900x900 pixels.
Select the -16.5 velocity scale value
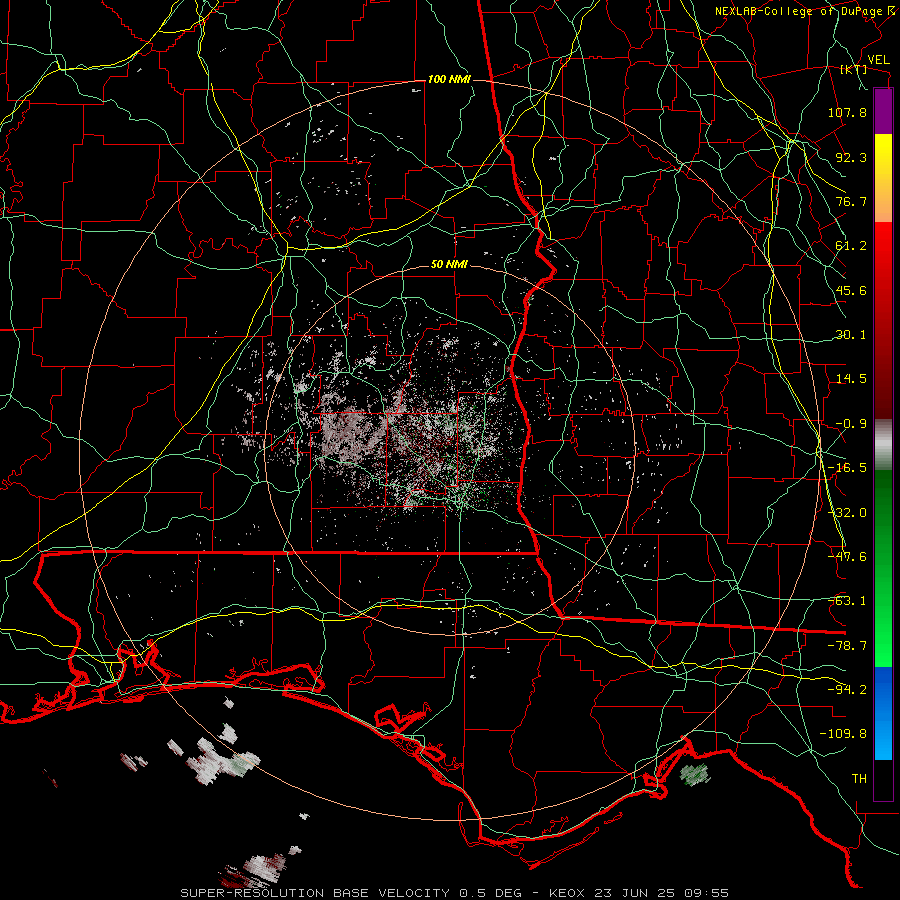click(x=847, y=468)
